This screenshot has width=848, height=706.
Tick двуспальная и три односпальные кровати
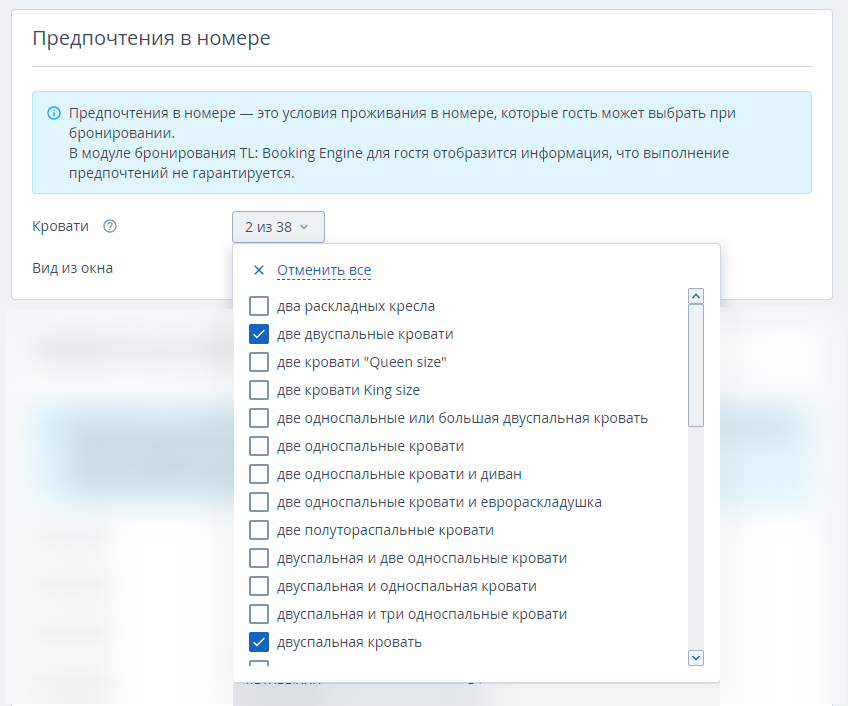[x=259, y=615]
